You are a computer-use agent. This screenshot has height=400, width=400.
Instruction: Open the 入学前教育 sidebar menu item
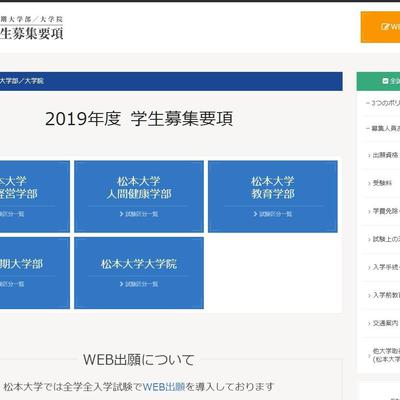[383, 295]
